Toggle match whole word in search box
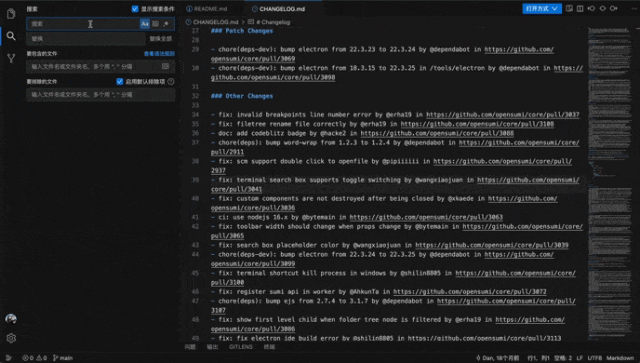Image resolution: width=640 pixels, height=363 pixels. (x=156, y=24)
